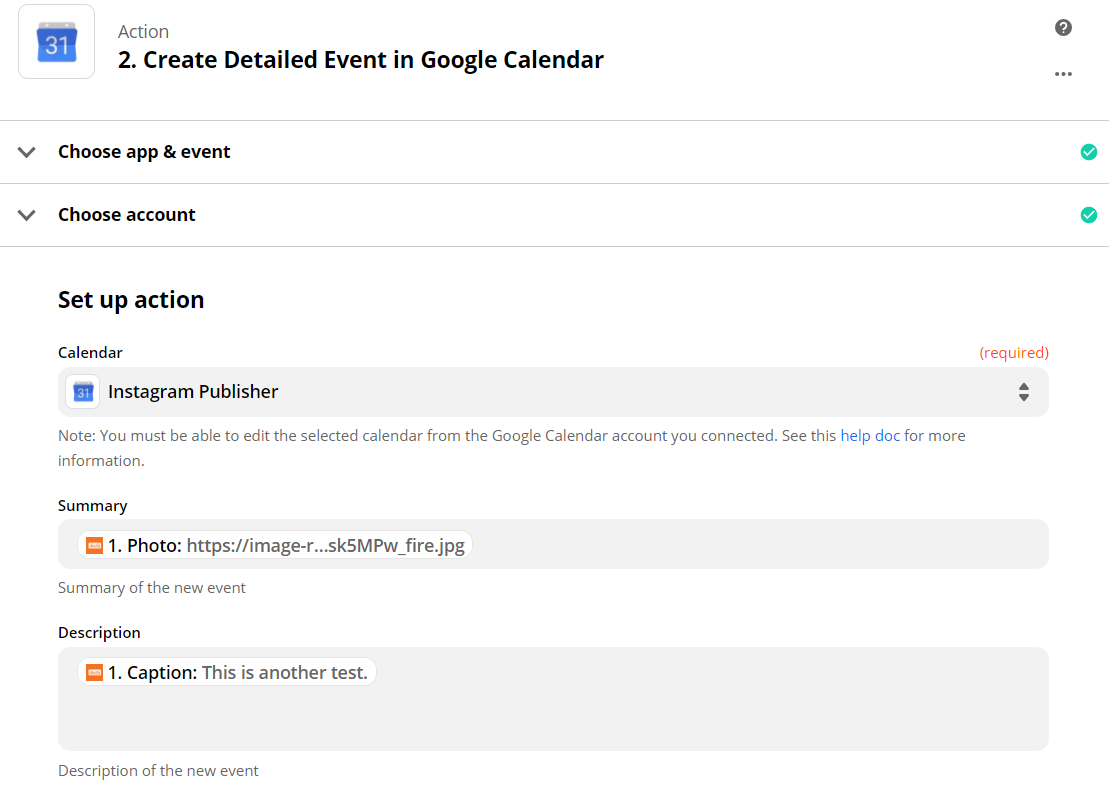The width and height of the screenshot is (1109, 795).
Task: Select the Choose account section title
Action: click(127, 215)
